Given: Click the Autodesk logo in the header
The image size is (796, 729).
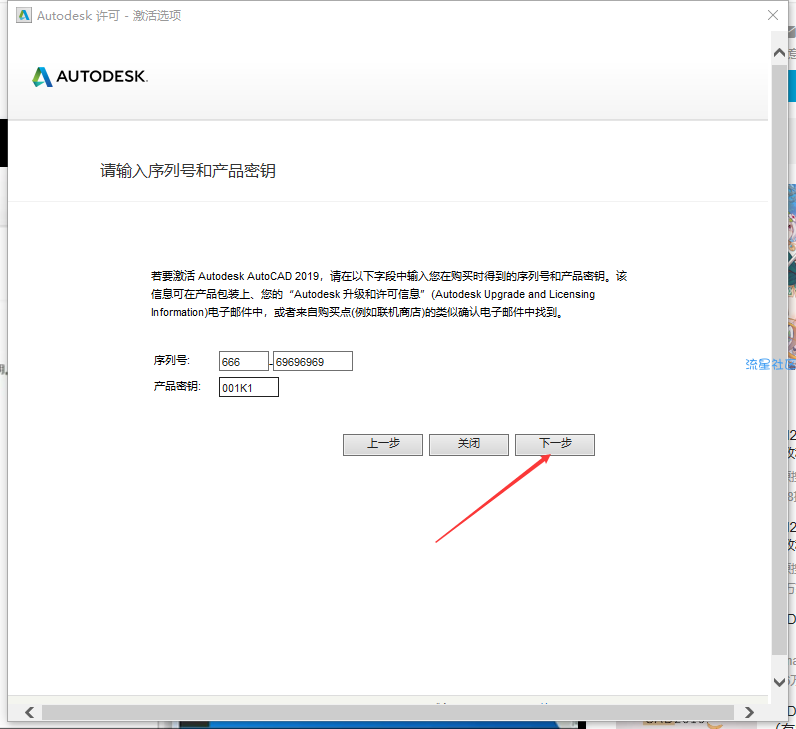Looking at the screenshot, I should tap(90, 77).
